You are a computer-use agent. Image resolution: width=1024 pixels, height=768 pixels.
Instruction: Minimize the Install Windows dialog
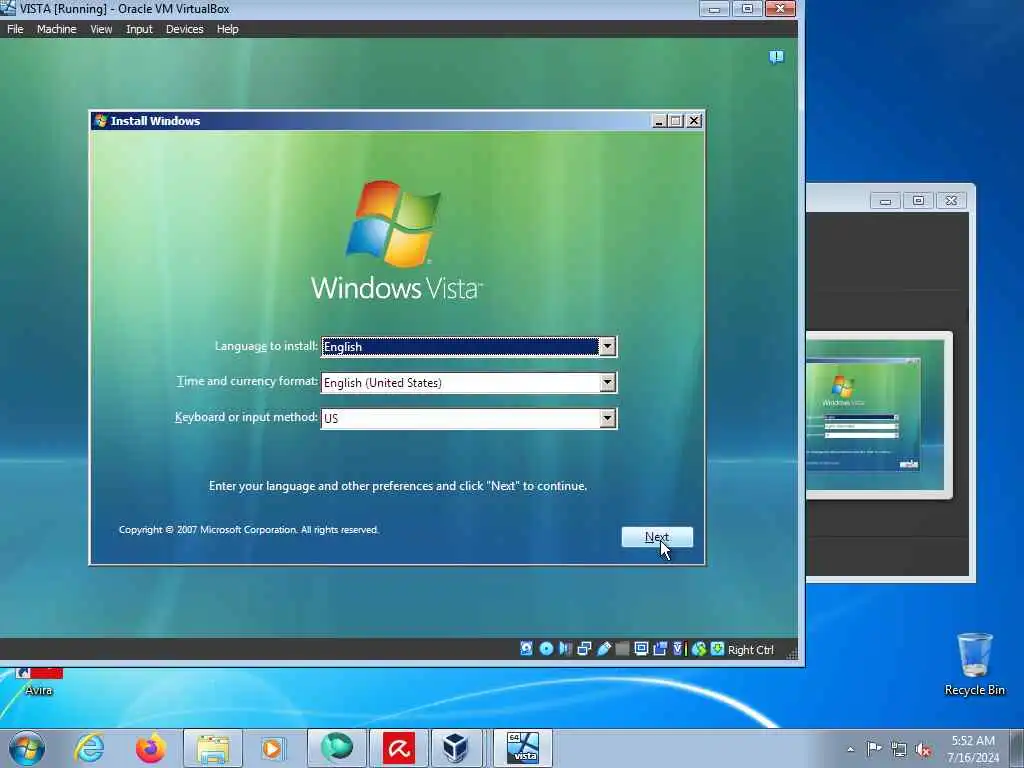coord(659,121)
